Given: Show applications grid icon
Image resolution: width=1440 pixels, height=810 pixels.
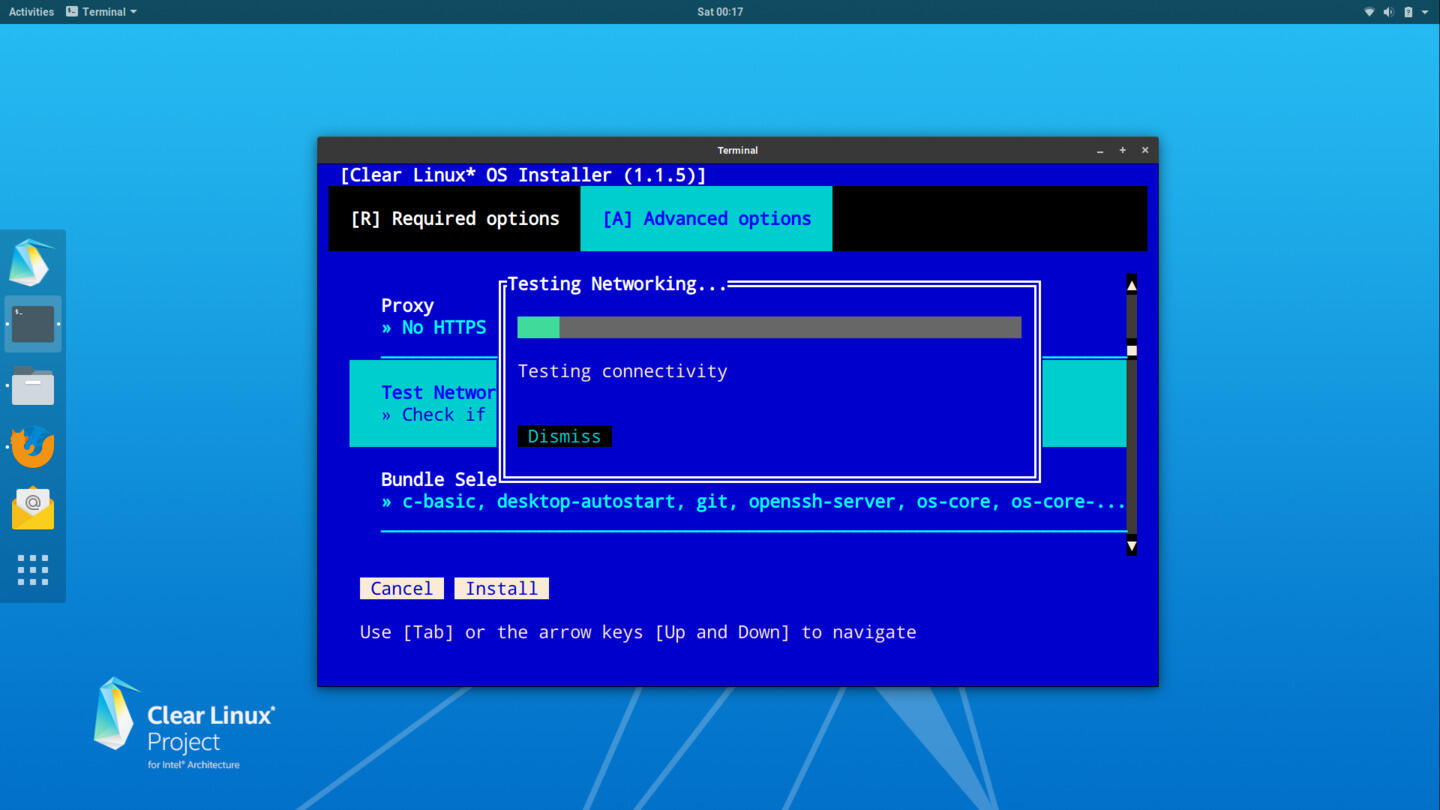Looking at the screenshot, I should (33, 570).
